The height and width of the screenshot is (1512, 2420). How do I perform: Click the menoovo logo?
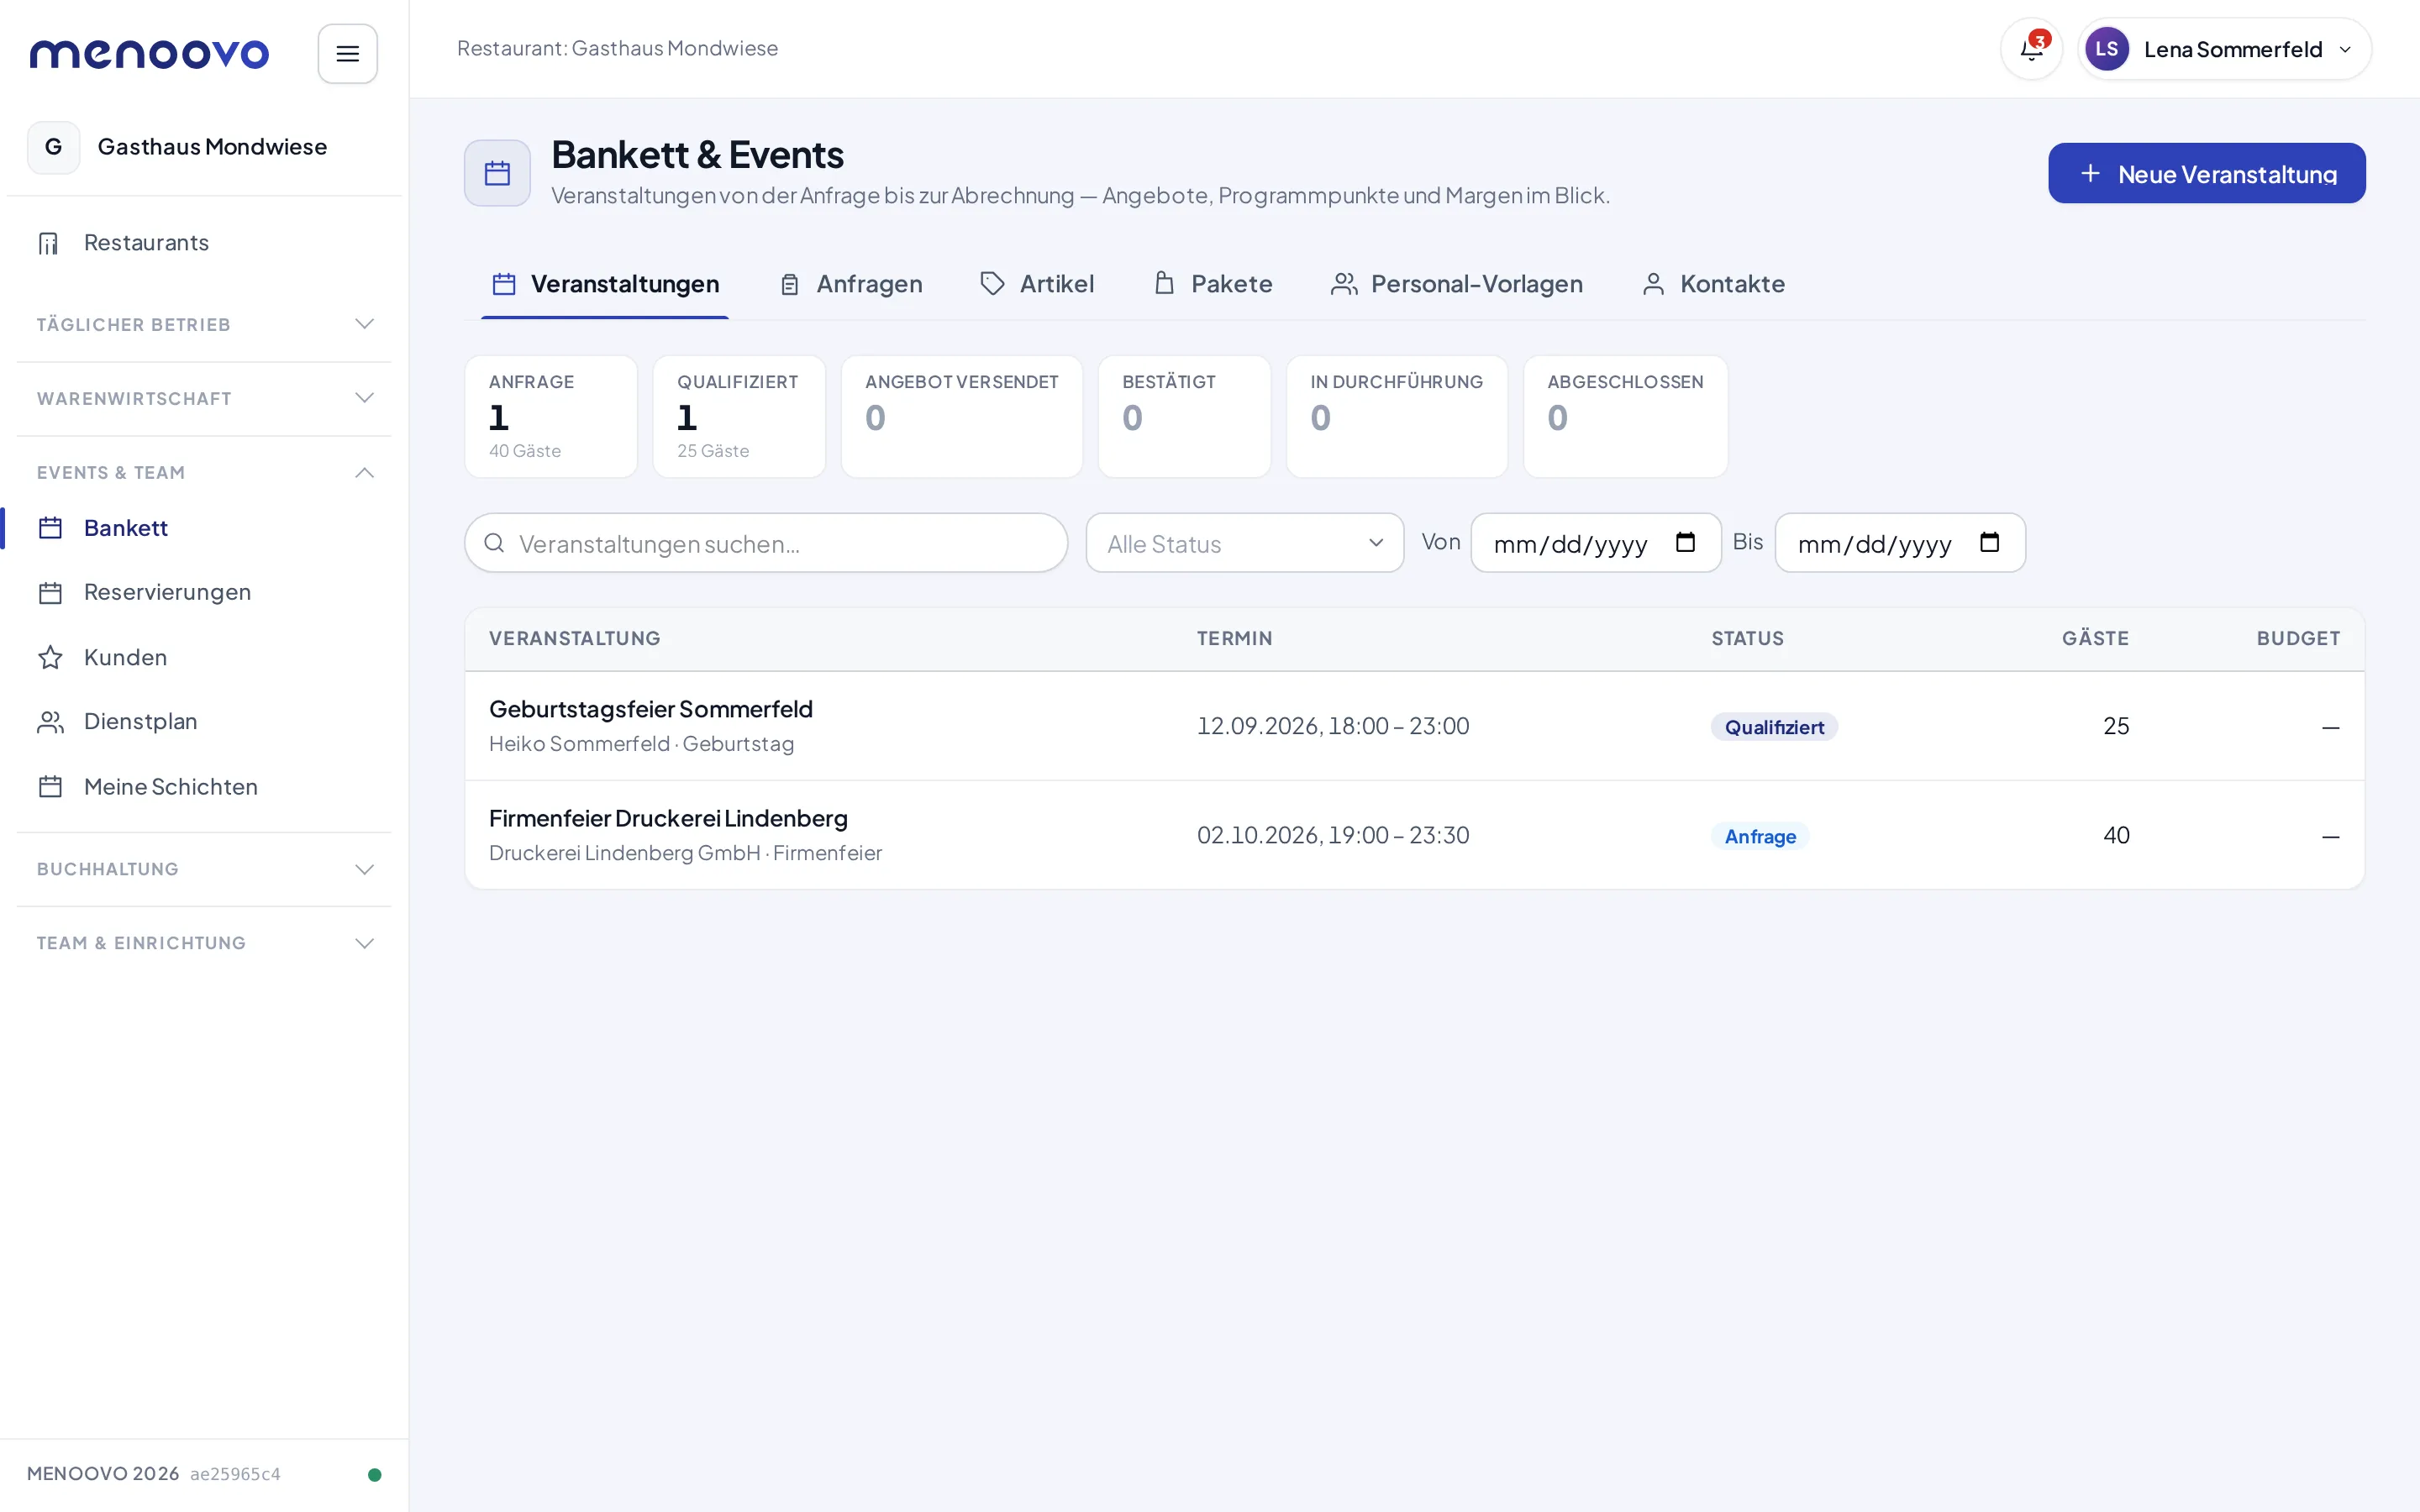tap(149, 54)
